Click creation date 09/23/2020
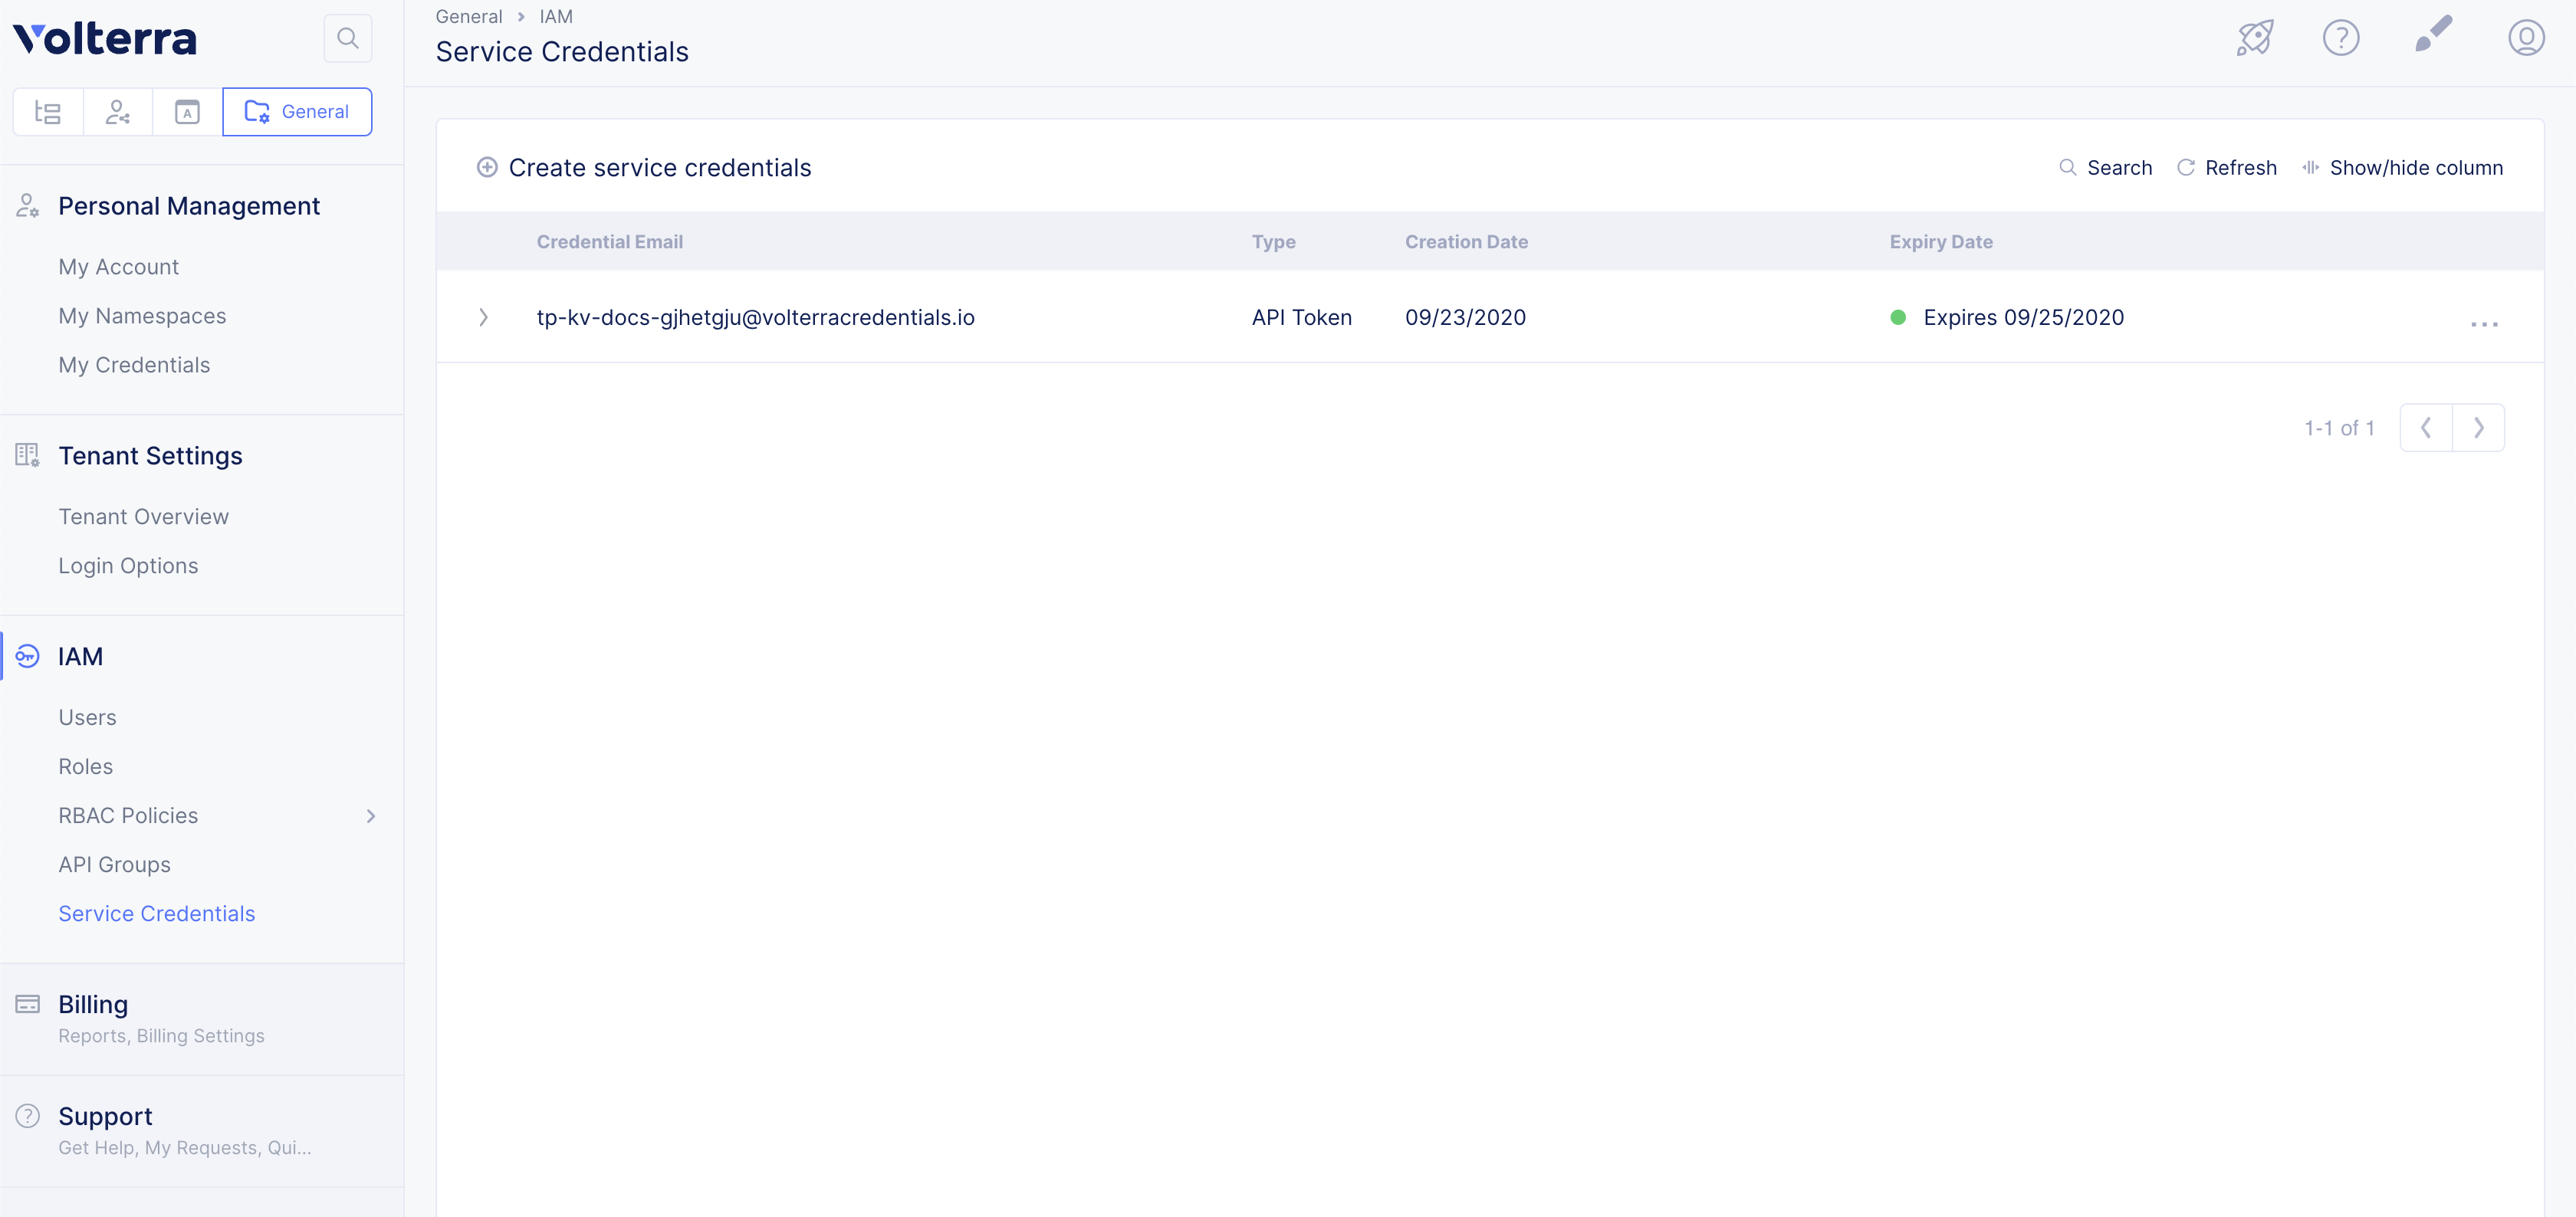 coord(1465,318)
